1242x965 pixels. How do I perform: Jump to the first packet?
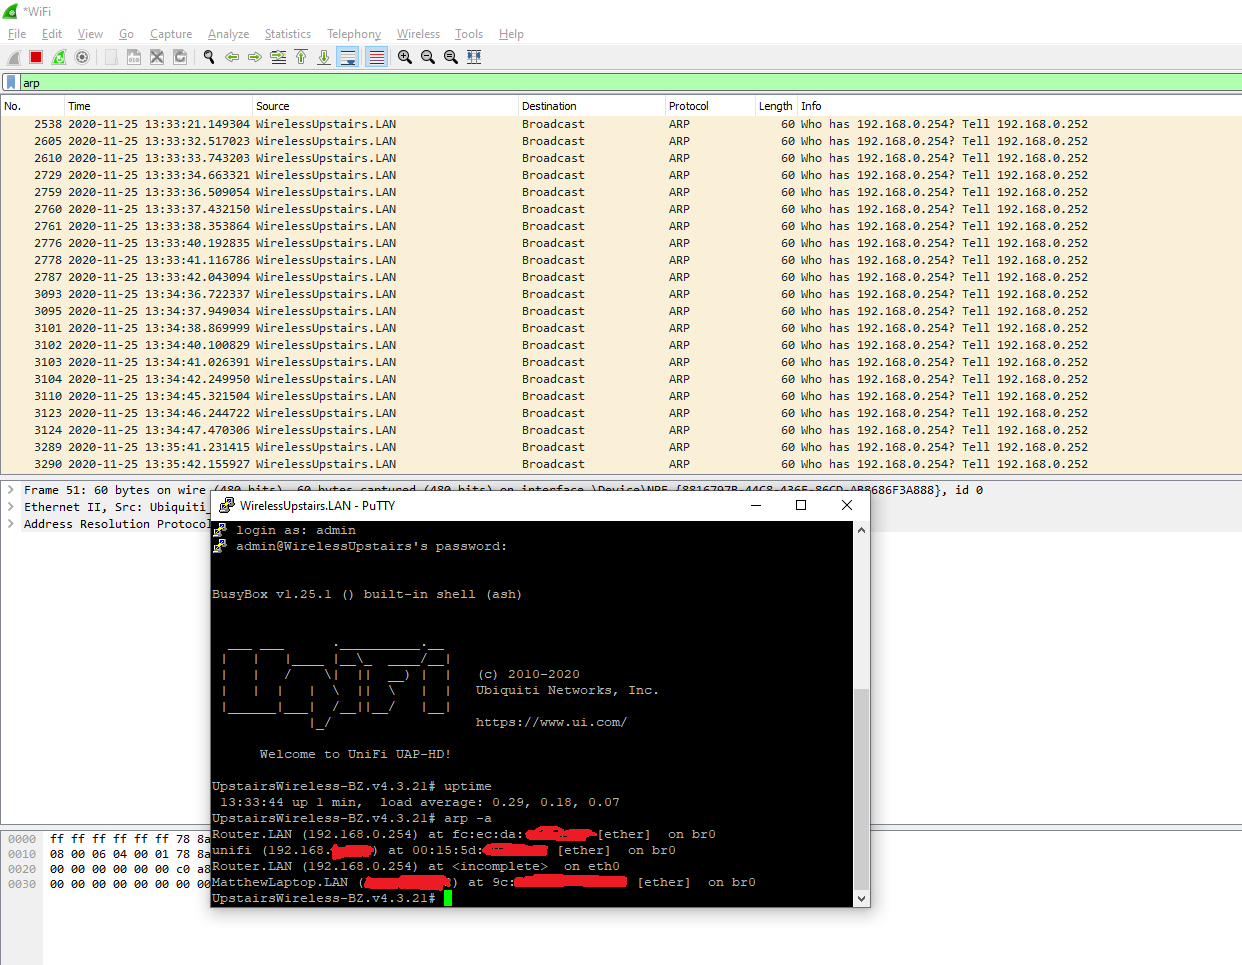[x=301, y=57]
